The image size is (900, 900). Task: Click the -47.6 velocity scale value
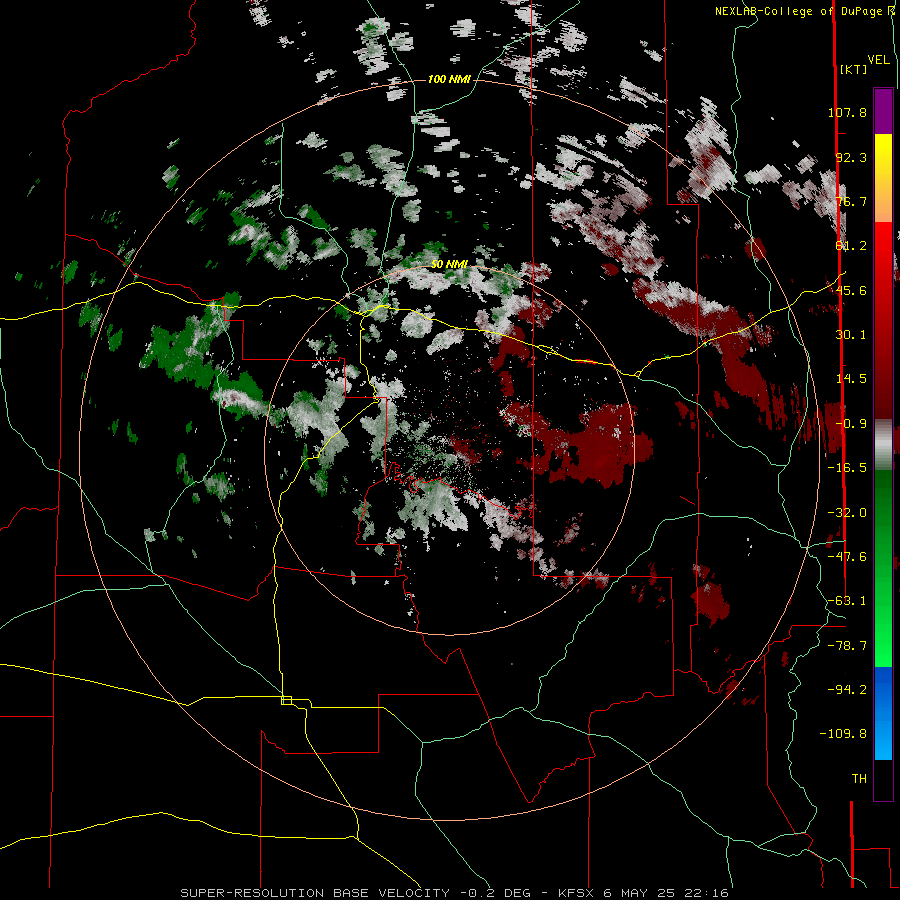[x=847, y=557]
